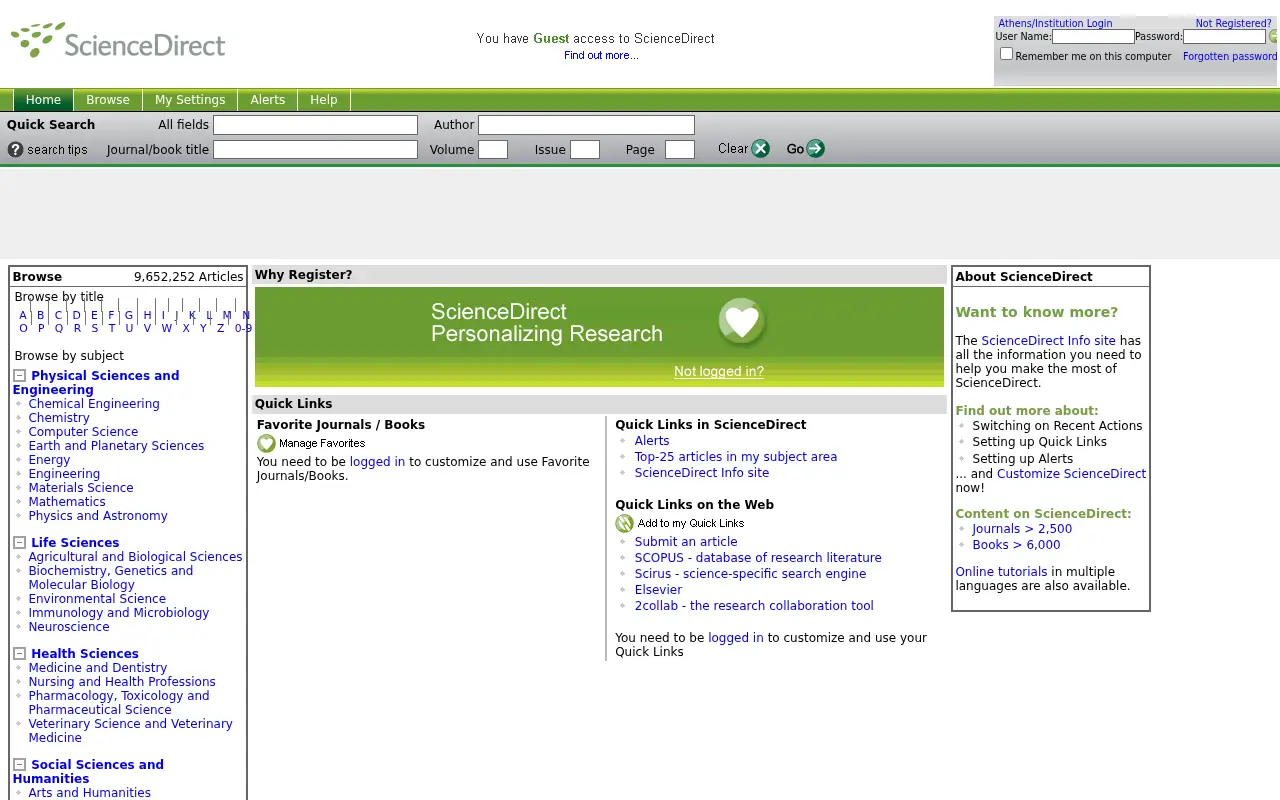Viewport: 1280px width, 800px height.
Task: Click the ScienceDirect logo
Action: coord(118,40)
